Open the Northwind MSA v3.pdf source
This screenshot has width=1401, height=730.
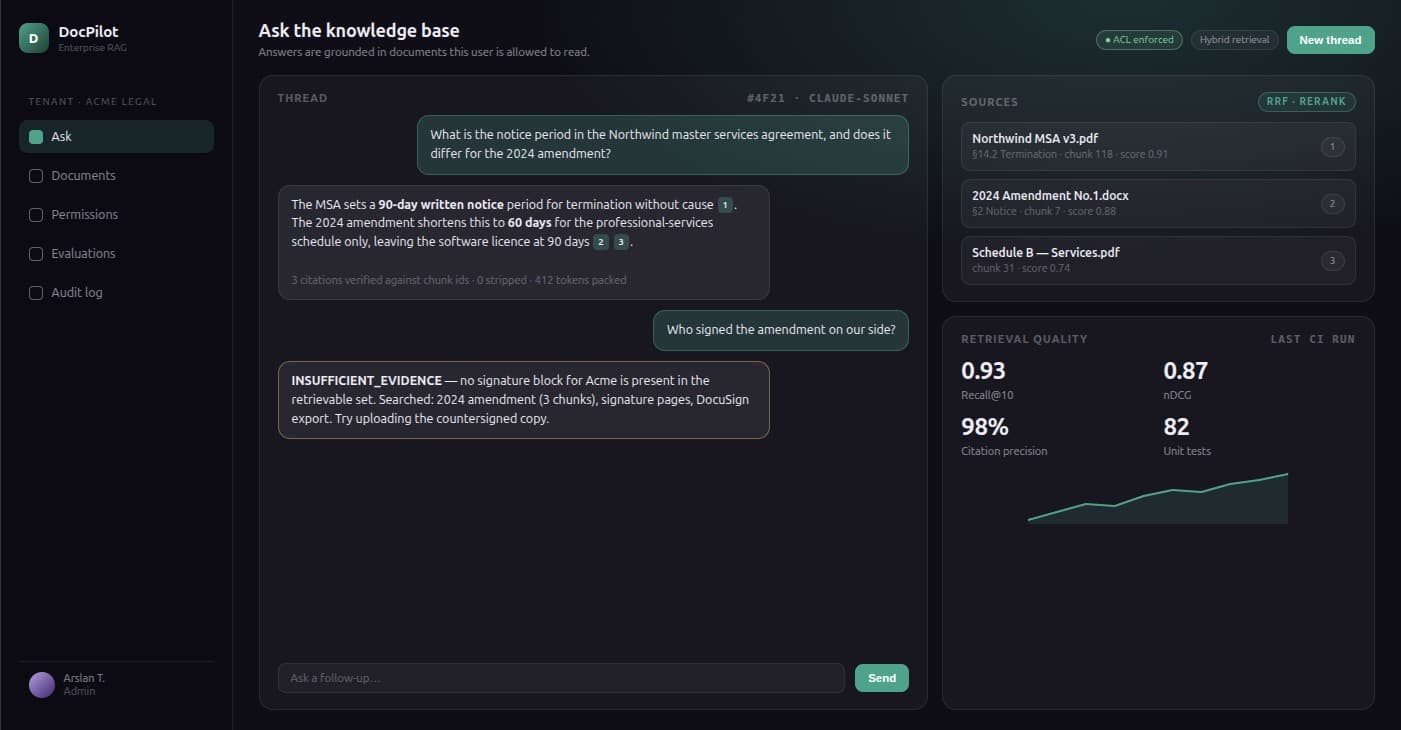[x=1158, y=147]
